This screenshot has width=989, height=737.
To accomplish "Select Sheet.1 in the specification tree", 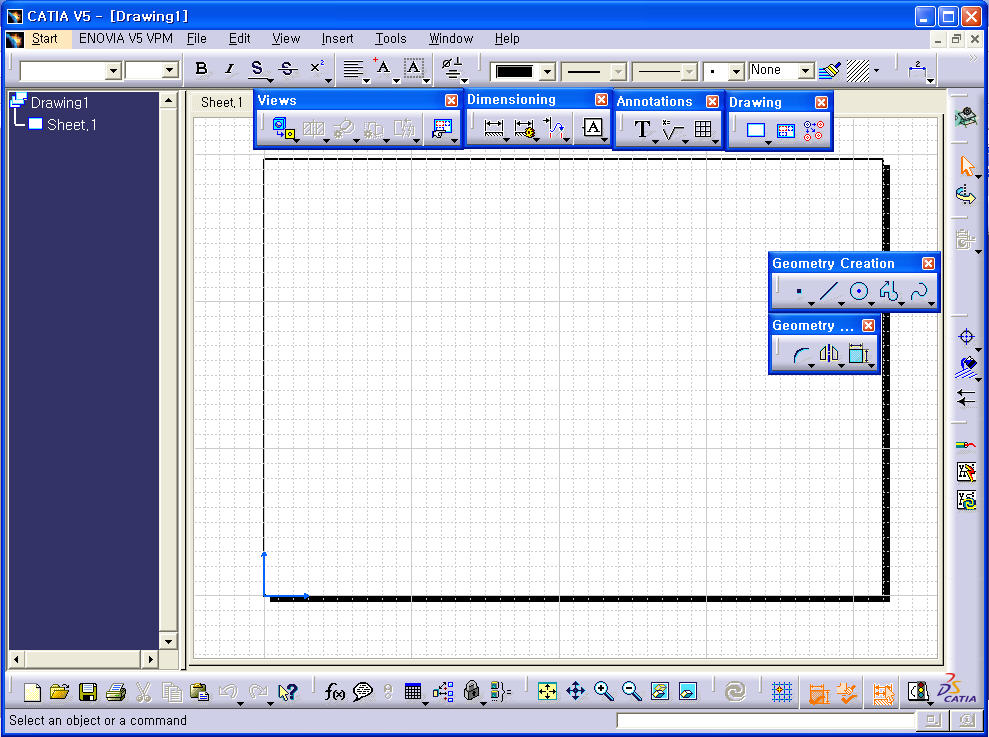I will coord(71,125).
